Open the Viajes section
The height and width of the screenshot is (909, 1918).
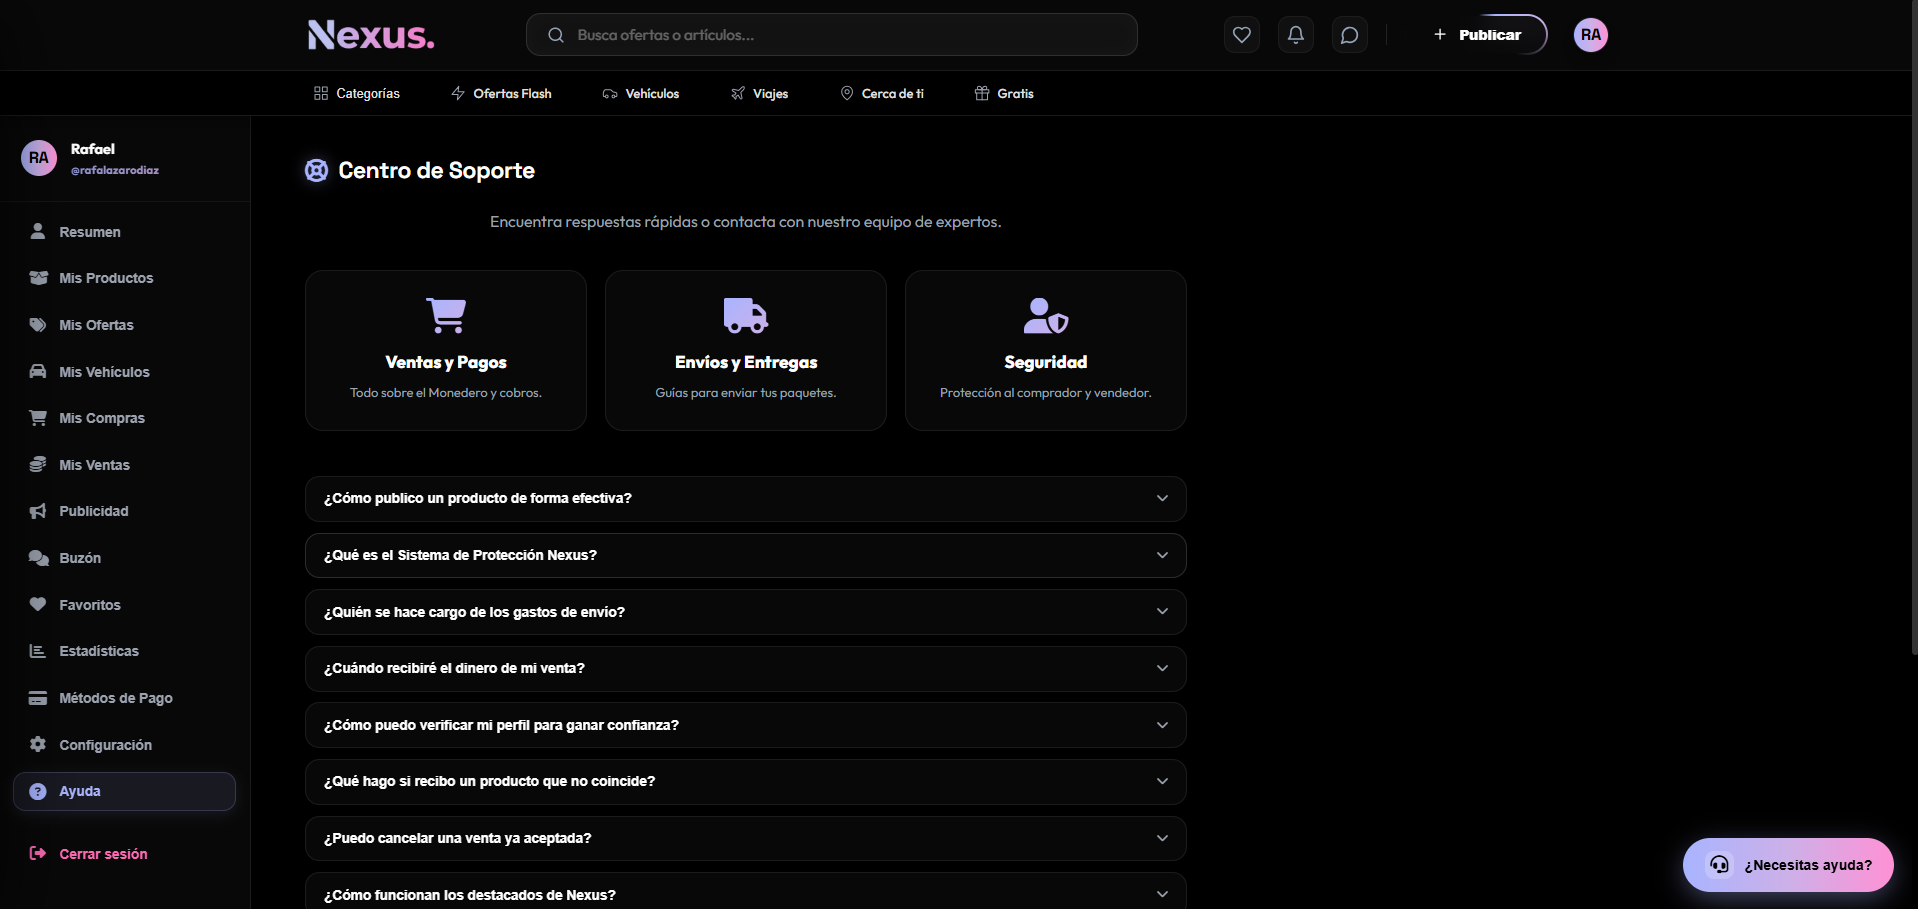760,93
